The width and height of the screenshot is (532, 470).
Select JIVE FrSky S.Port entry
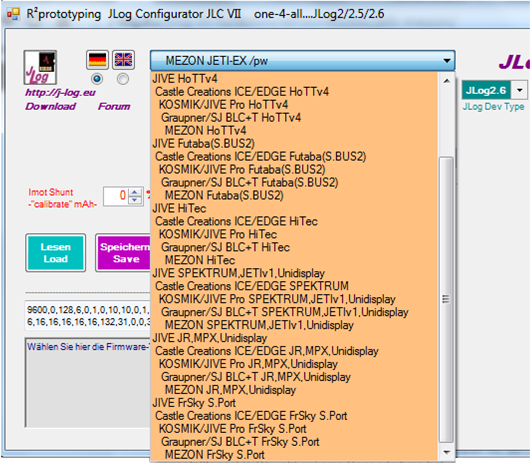294,403
